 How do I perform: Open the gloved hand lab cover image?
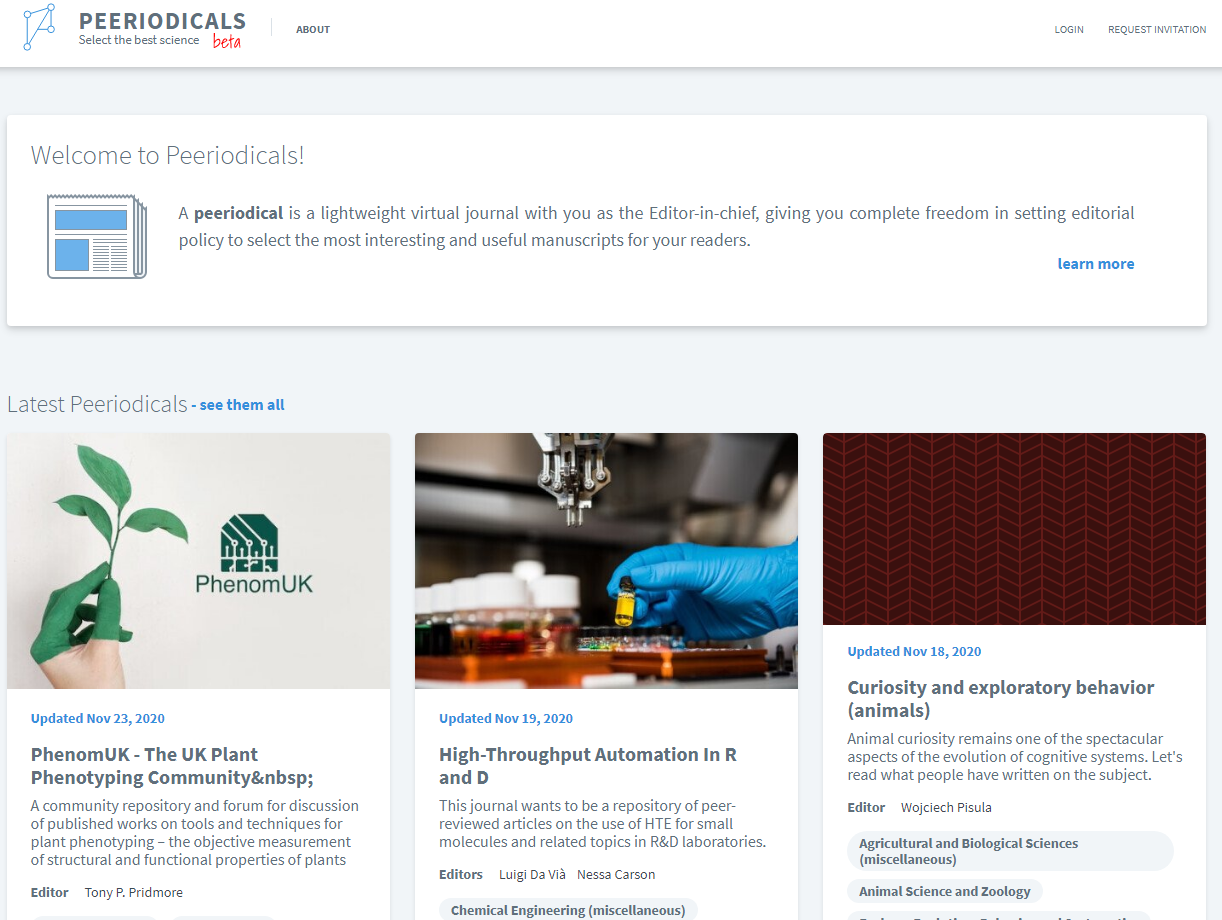[606, 561]
